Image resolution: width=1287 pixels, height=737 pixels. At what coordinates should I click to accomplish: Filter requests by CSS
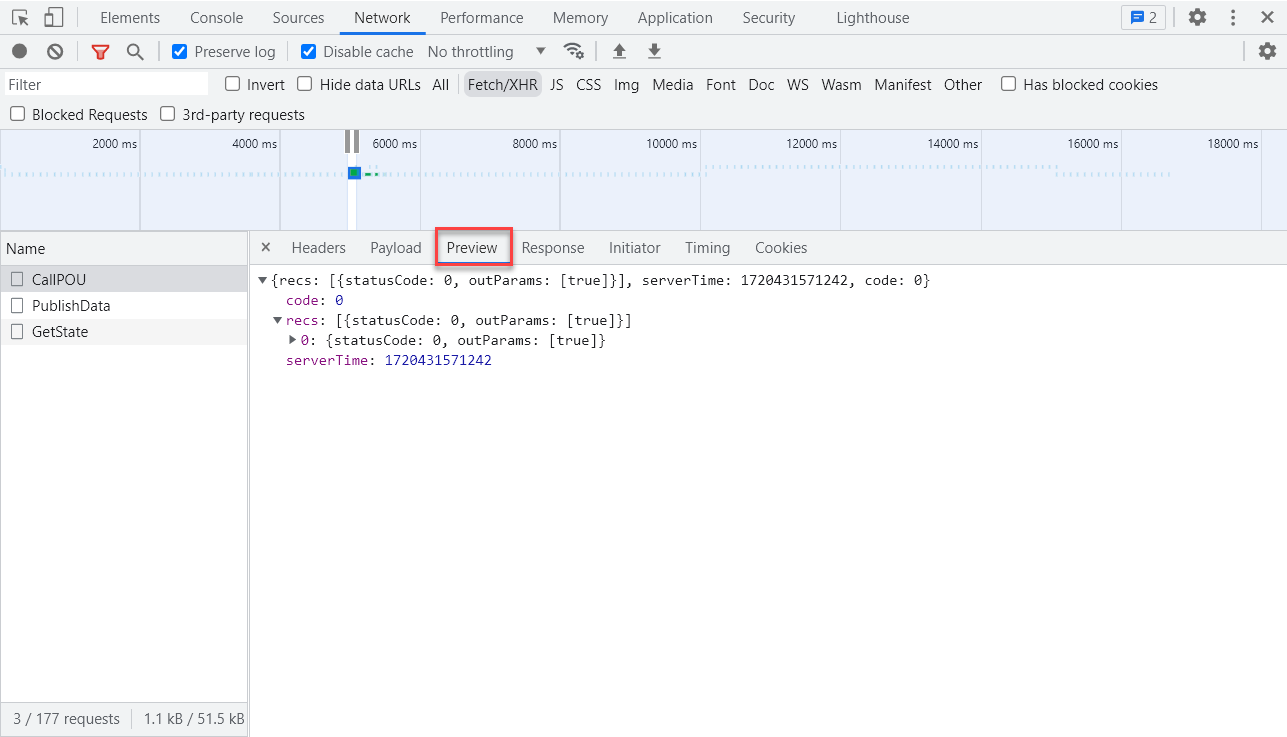click(589, 84)
